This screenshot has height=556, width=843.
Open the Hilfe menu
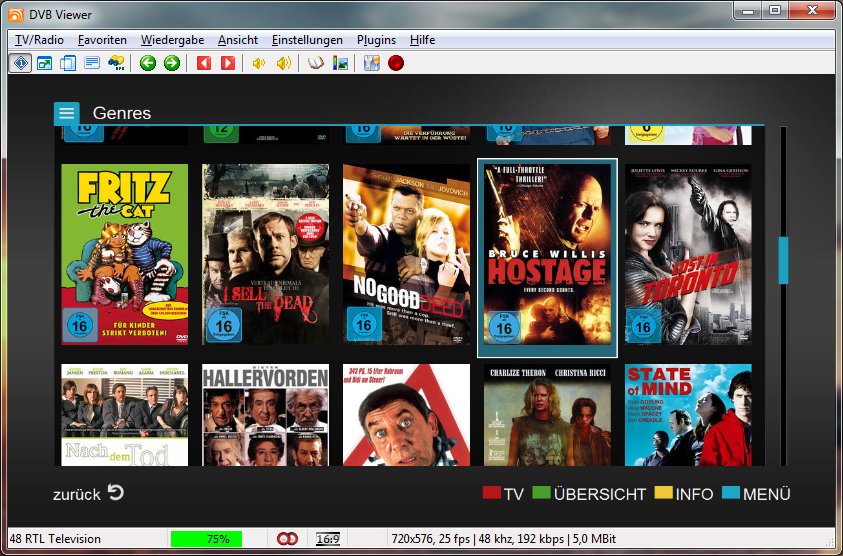click(423, 40)
